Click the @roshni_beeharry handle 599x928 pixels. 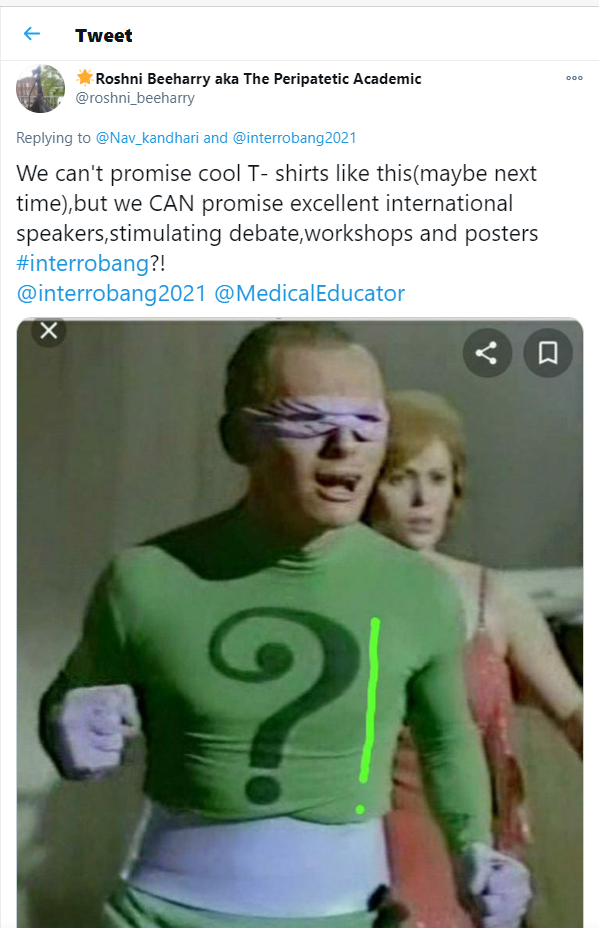coord(135,98)
